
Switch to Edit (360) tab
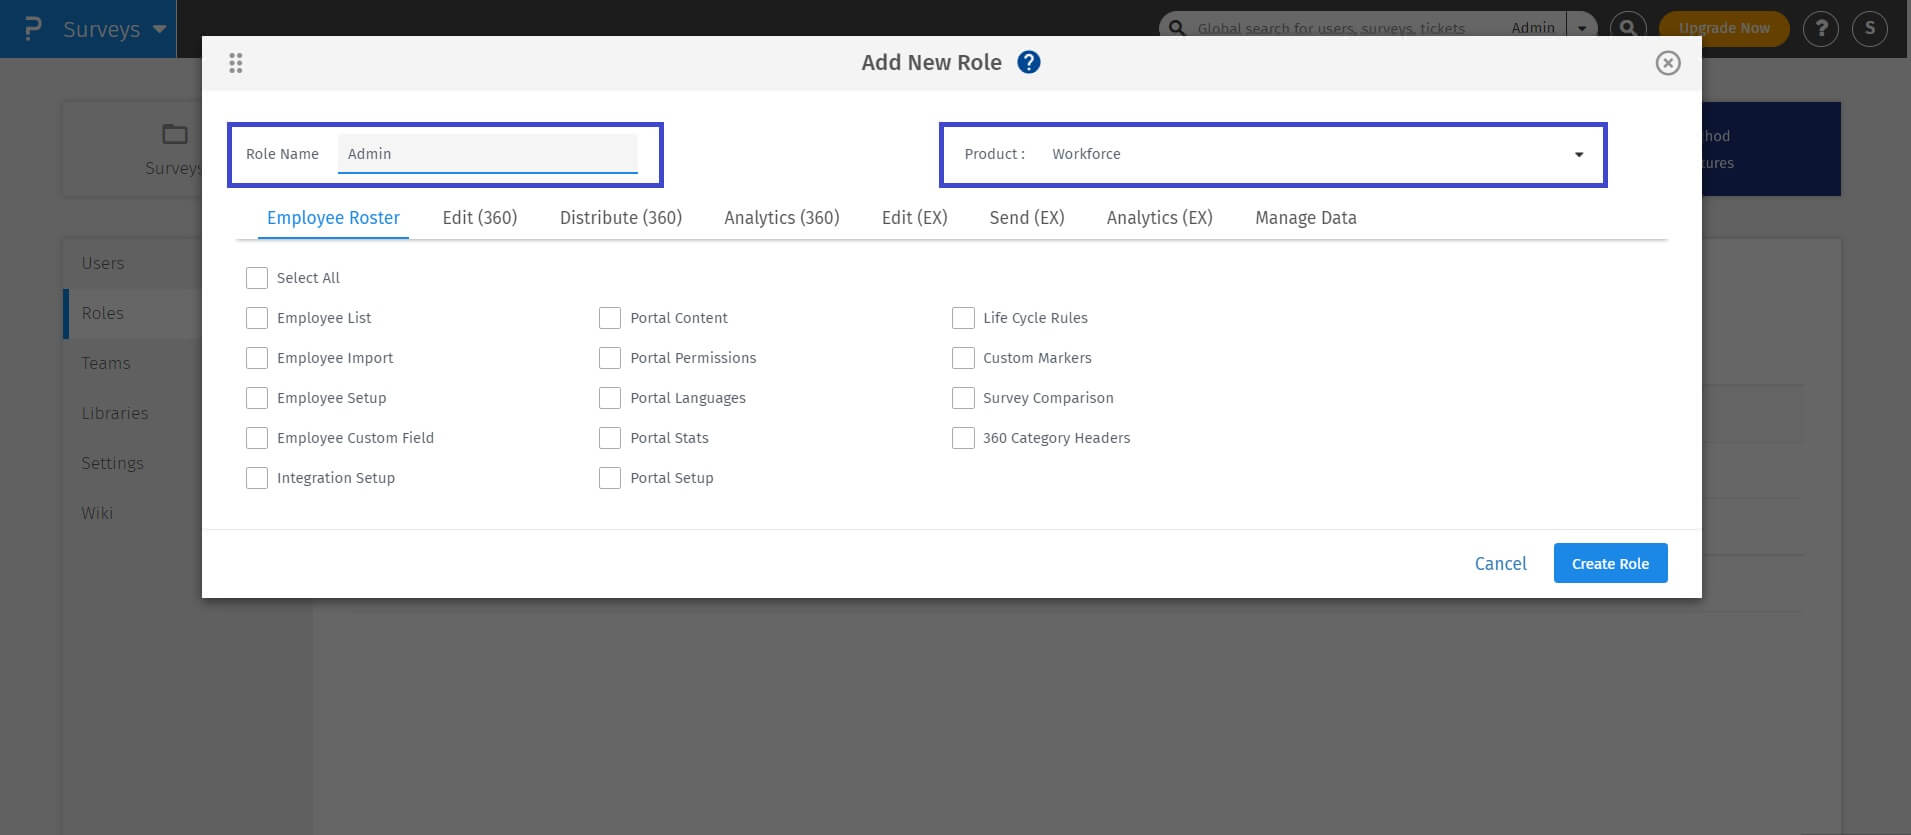click(480, 218)
